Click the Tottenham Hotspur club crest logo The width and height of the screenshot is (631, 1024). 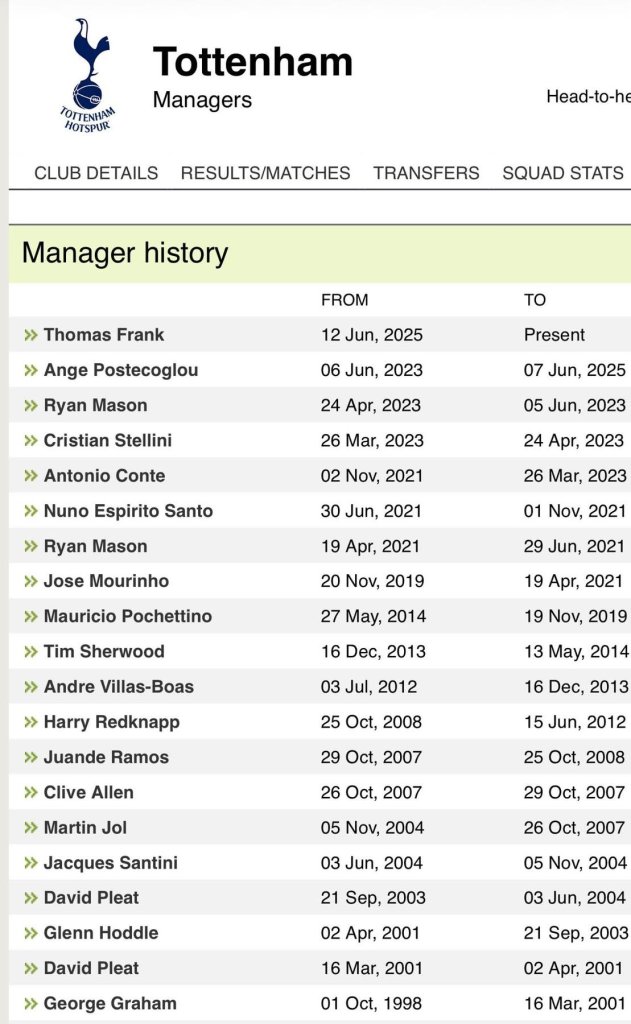88,75
